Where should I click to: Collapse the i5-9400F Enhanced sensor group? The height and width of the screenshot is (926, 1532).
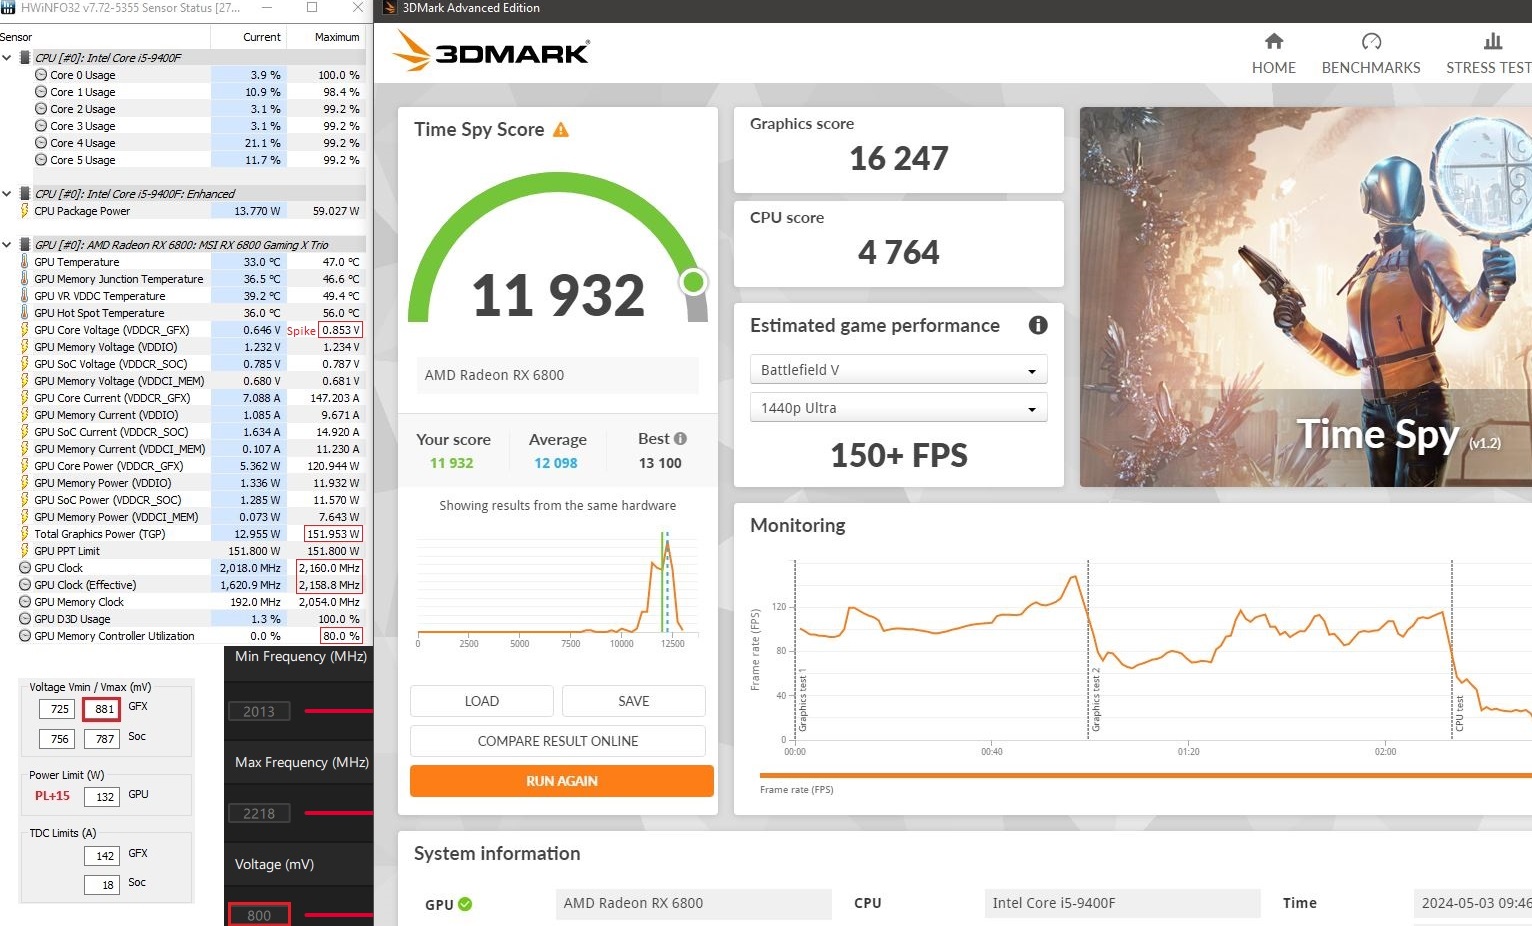point(7,194)
